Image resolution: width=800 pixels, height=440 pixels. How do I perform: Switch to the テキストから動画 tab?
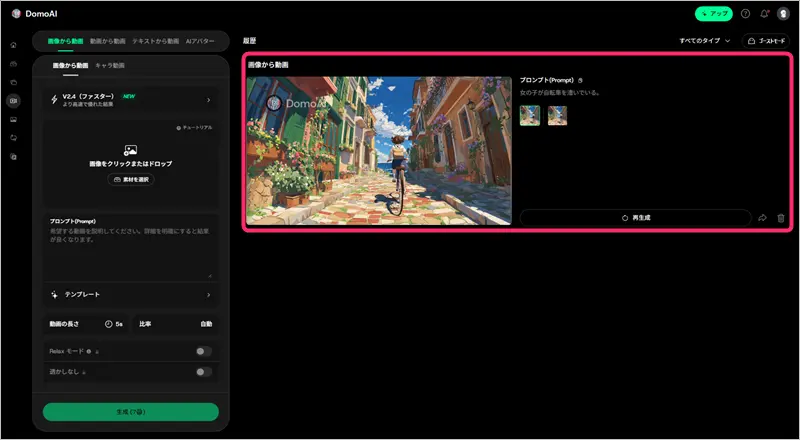(x=155, y=41)
